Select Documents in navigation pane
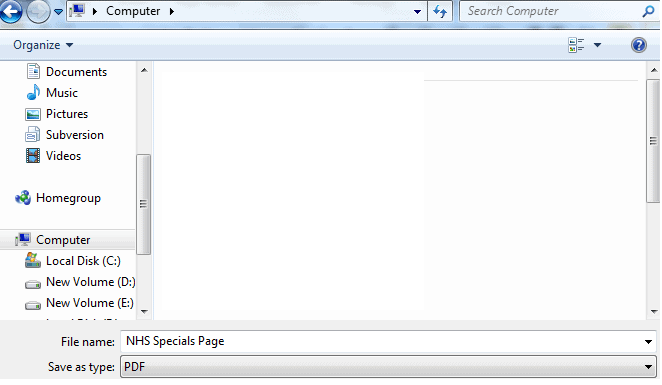This screenshot has width=662, height=385. (76, 72)
